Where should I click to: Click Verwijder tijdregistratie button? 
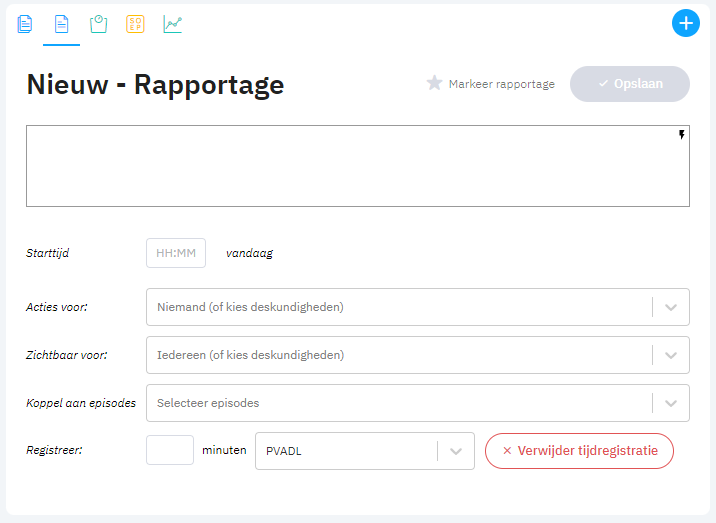click(x=579, y=451)
